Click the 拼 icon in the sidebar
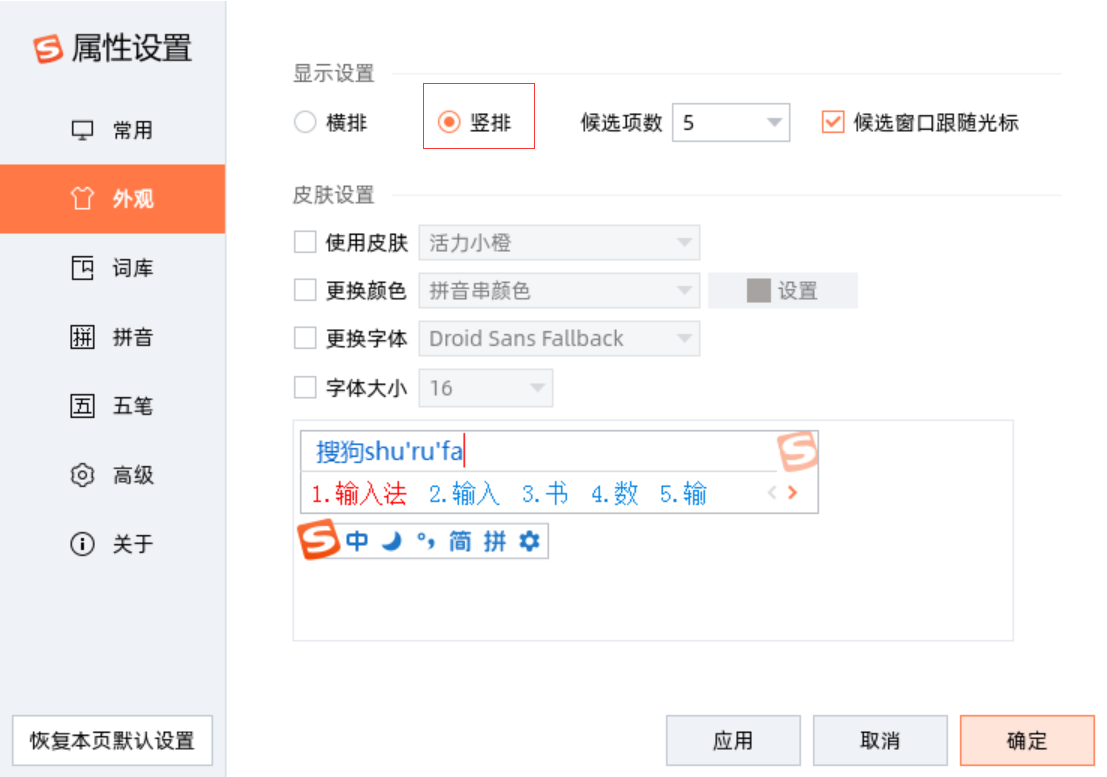Image resolution: width=1107 pixels, height=777 pixels. pos(83,337)
